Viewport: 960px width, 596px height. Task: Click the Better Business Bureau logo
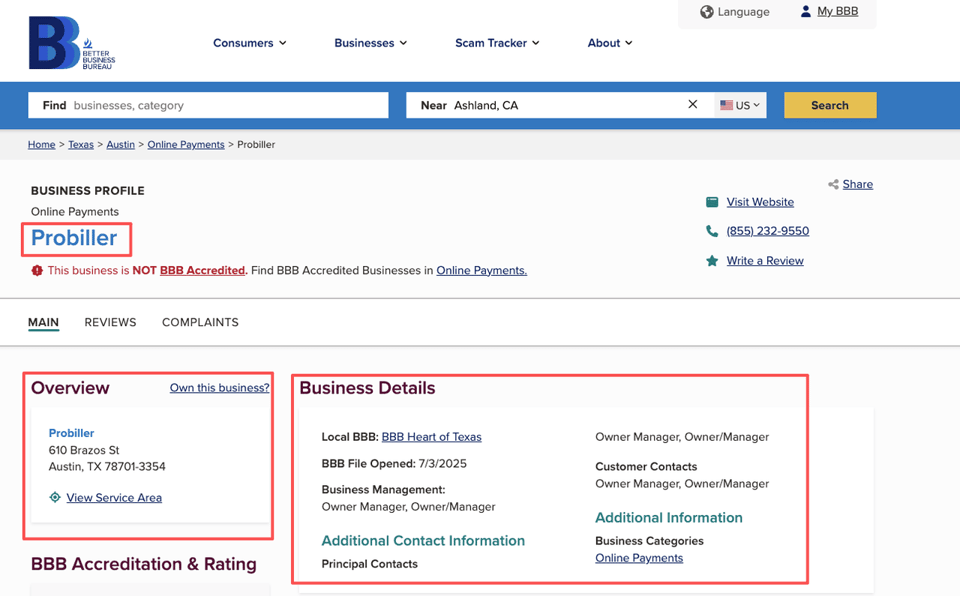[x=72, y=43]
